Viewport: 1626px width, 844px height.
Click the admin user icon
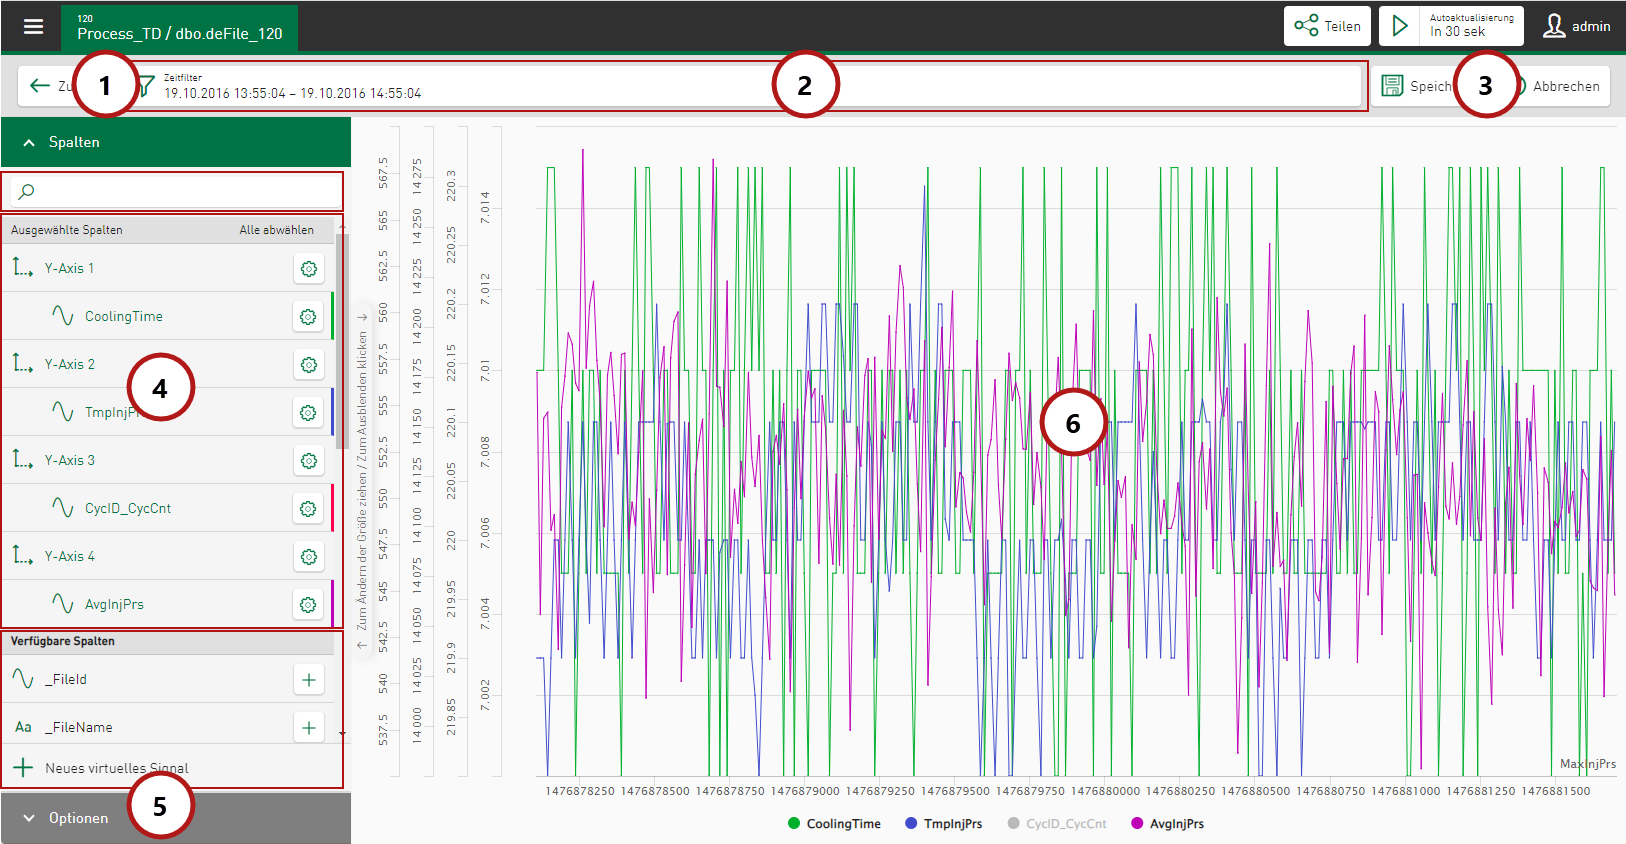(1554, 26)
